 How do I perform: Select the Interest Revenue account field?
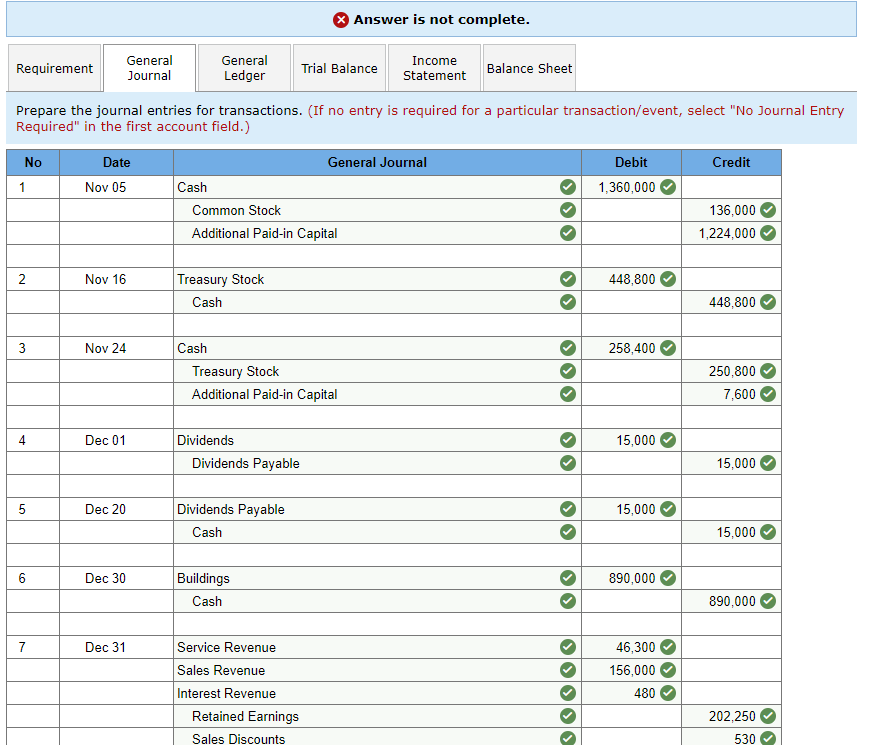[x=377, y=693]
